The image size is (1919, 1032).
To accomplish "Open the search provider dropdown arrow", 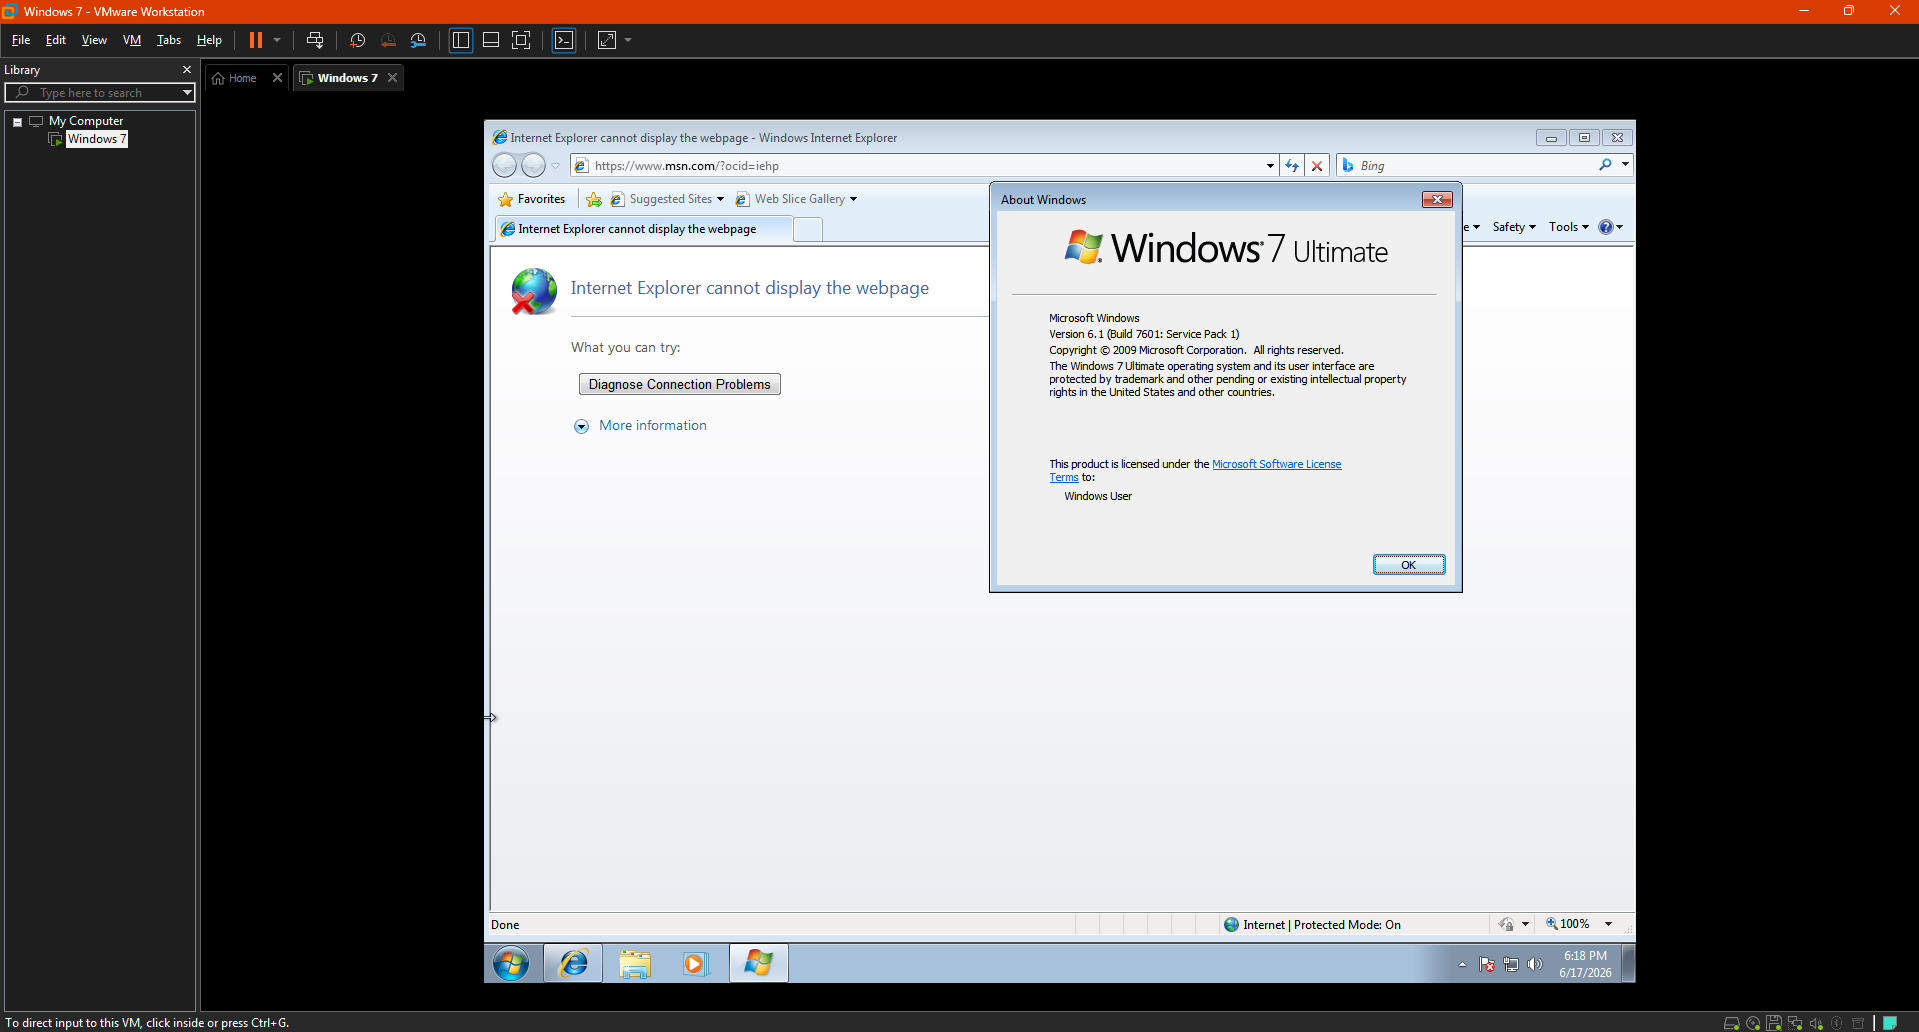I will (1625, 165).
